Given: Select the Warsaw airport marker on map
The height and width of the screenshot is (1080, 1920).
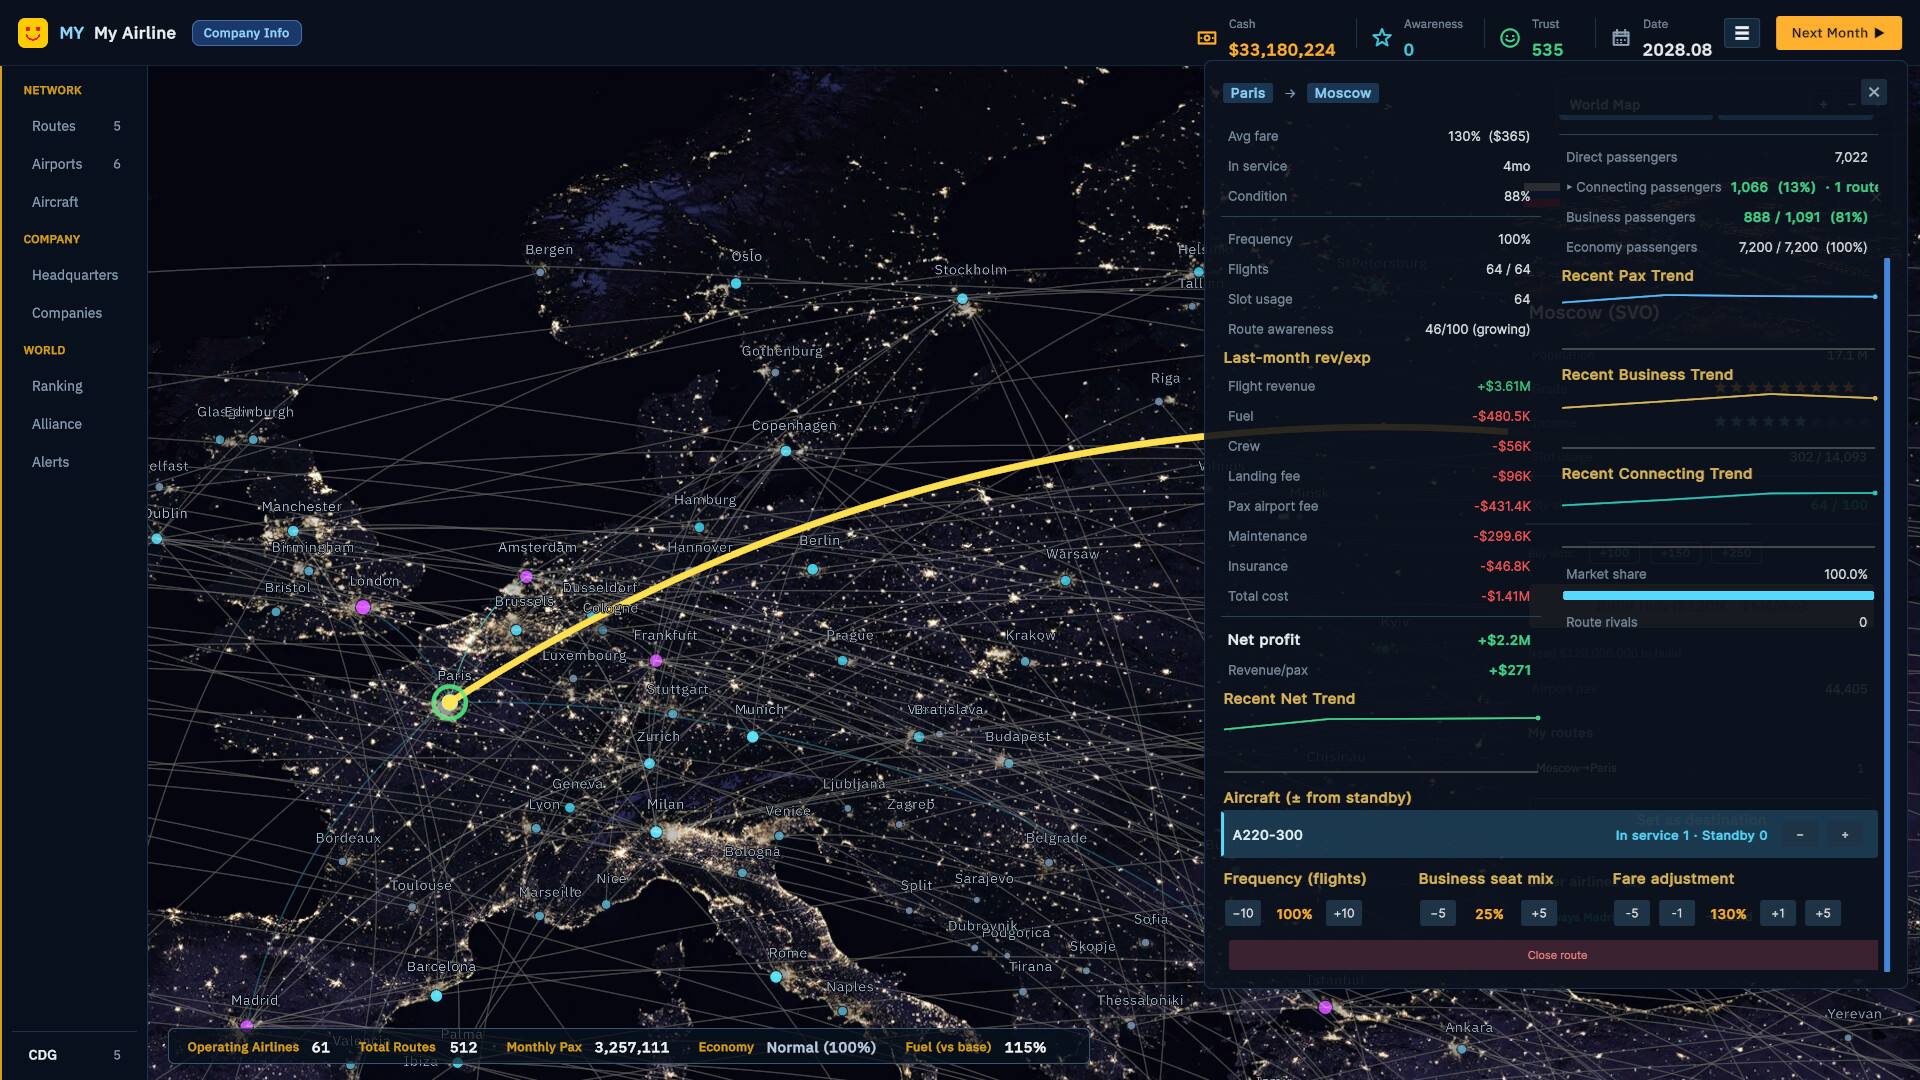Looking at the screenshot, I should tap(1065, 580).
